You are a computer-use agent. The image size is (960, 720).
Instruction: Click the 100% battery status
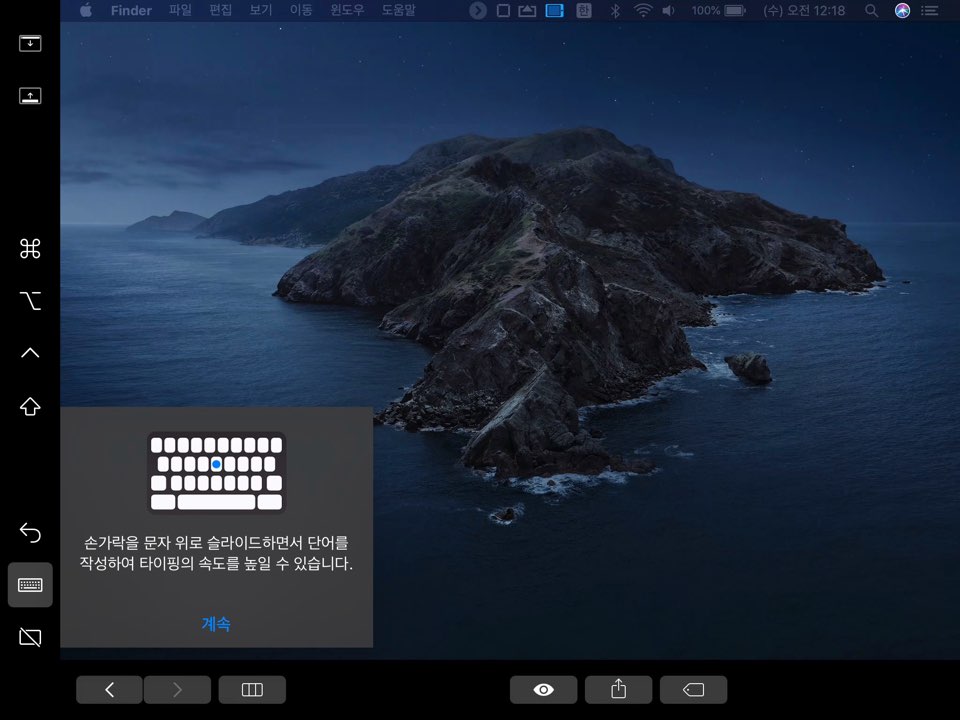tap(718, 10)
